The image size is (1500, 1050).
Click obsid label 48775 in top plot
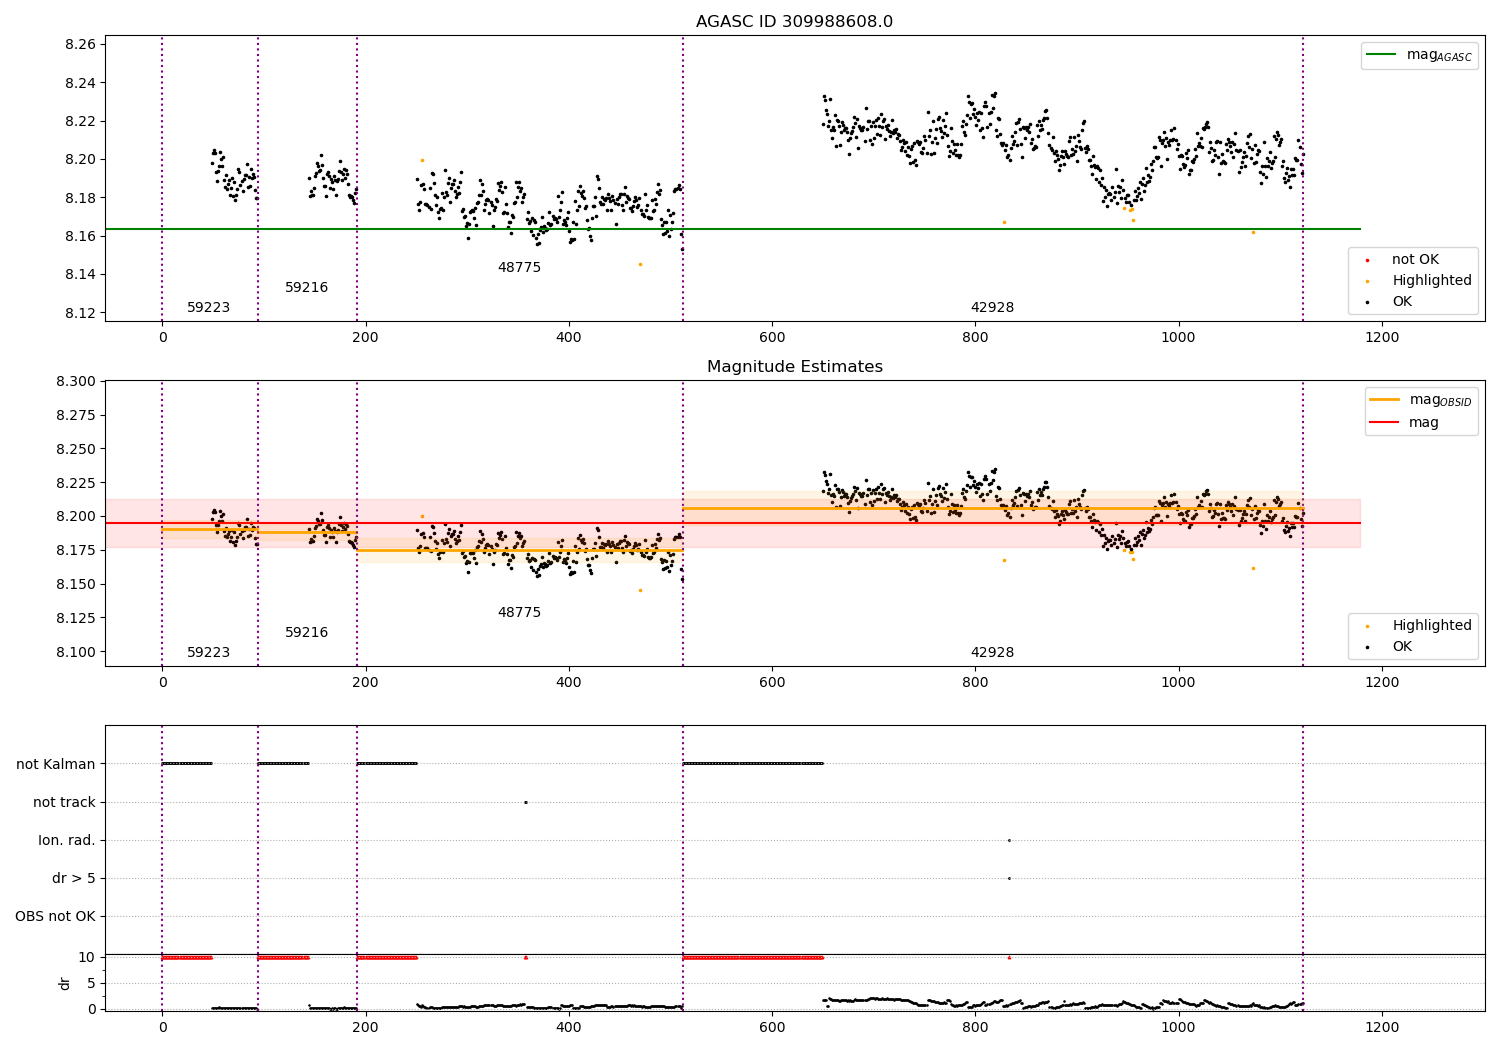tap(519, 267)
